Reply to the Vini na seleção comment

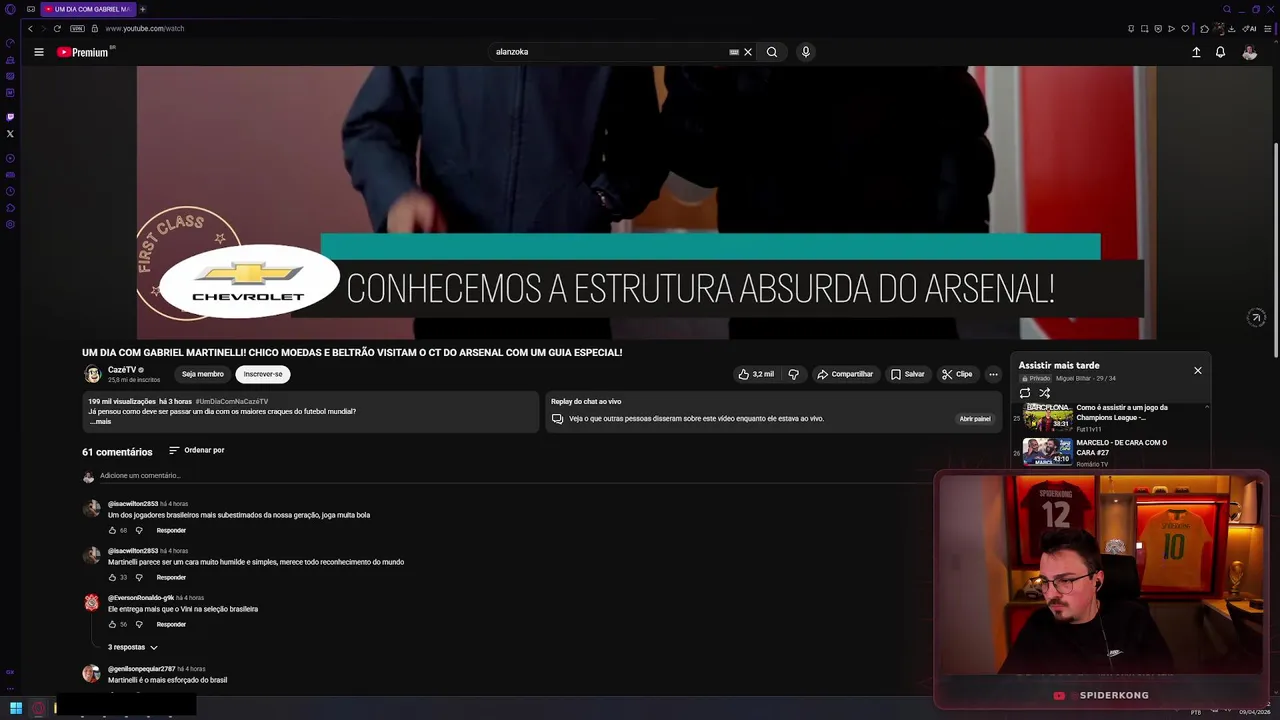pos(171,624)
